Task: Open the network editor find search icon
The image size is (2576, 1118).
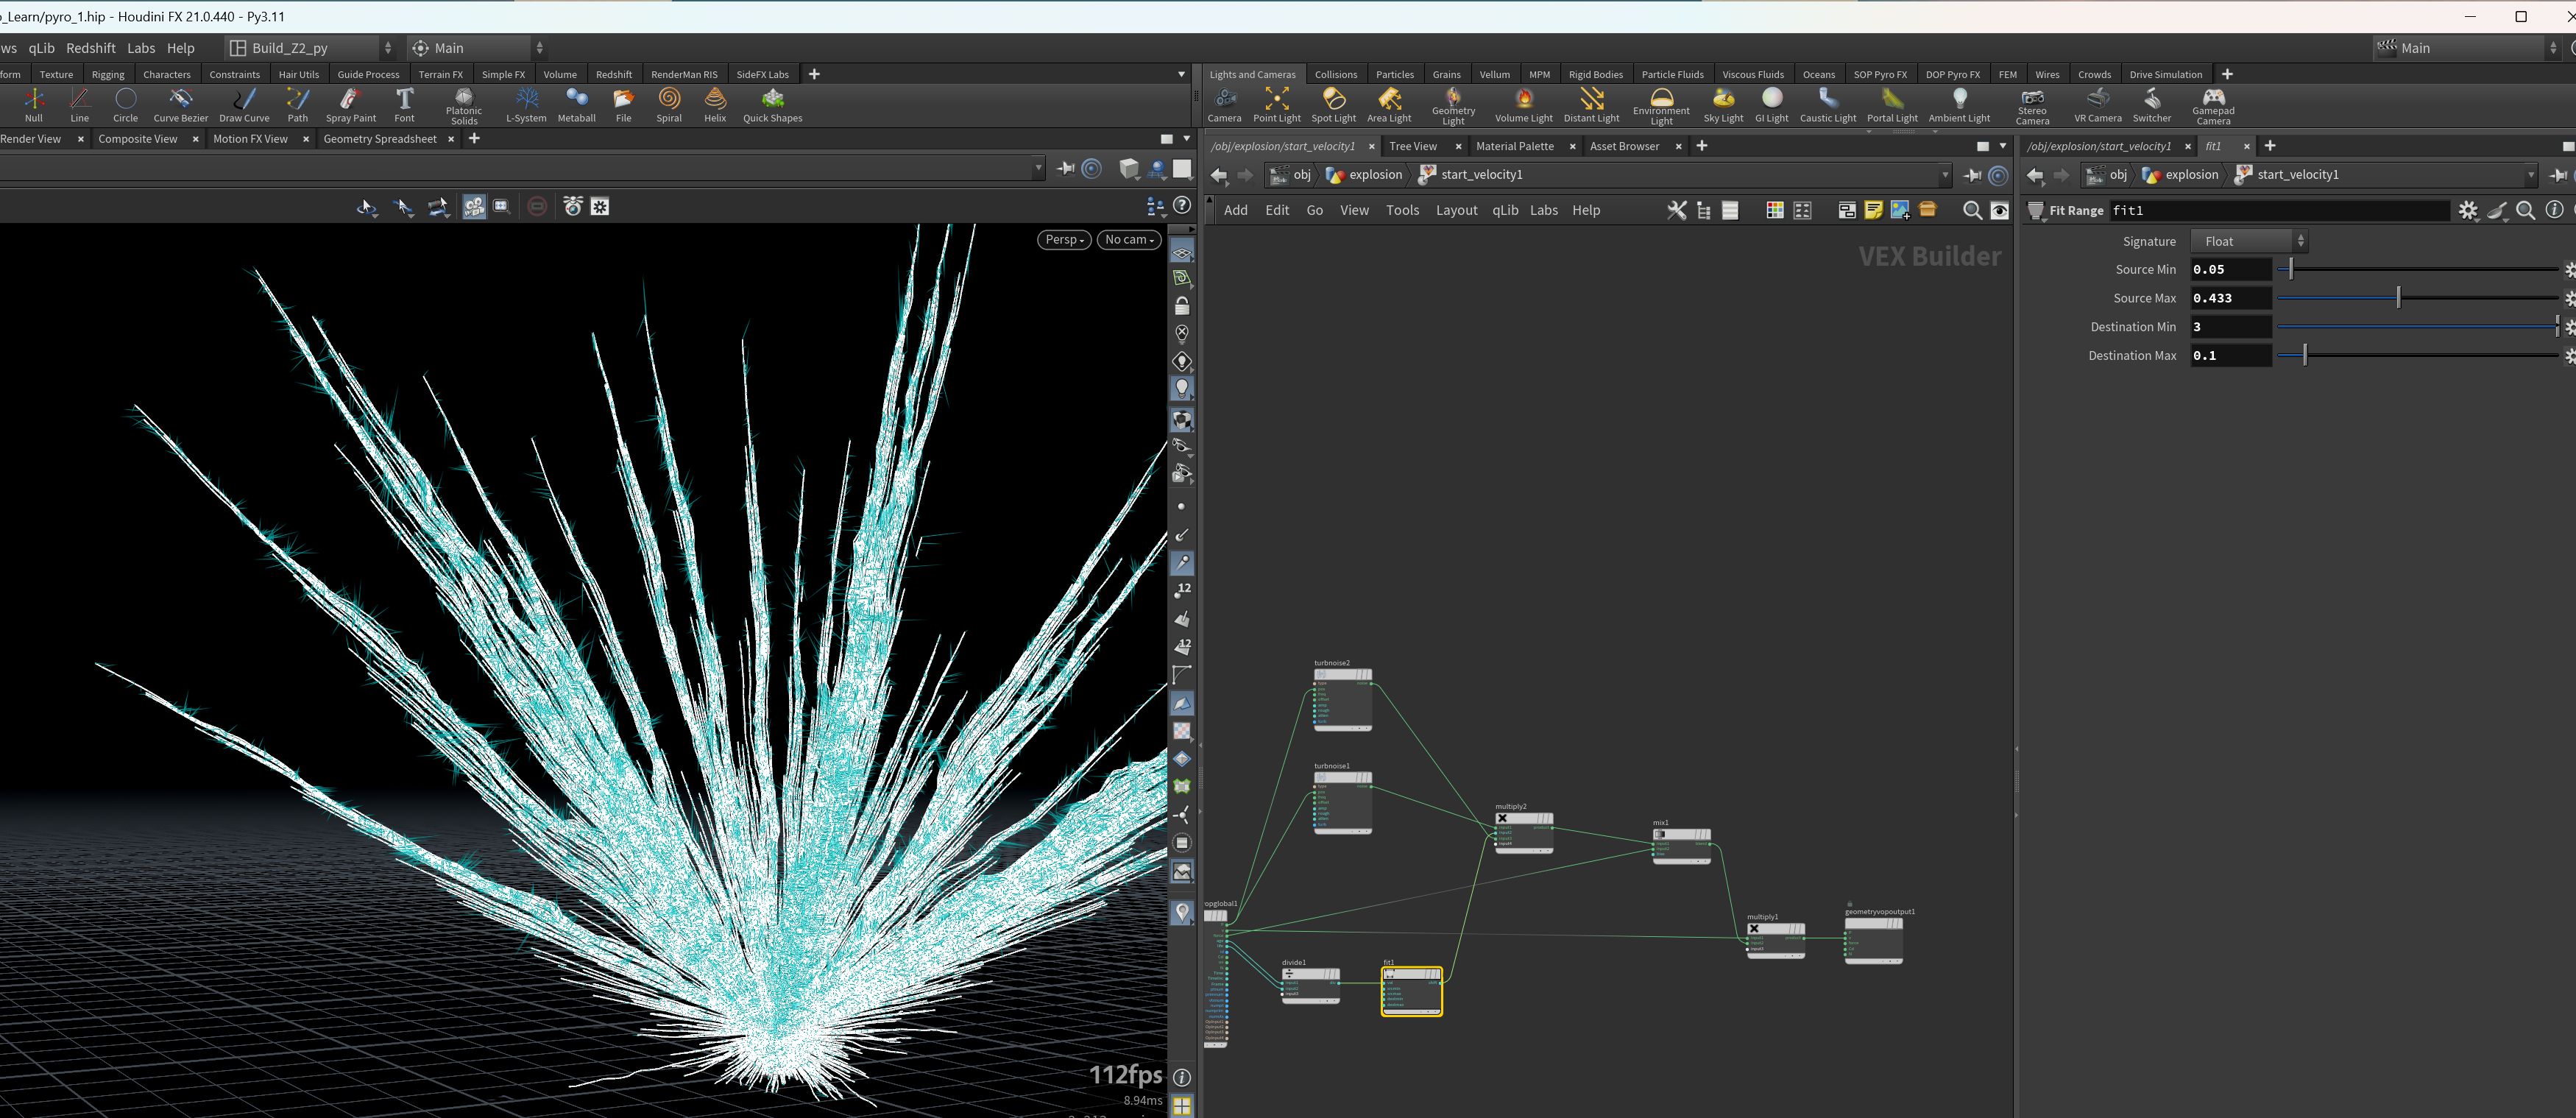Action: (x=1972, y=210)
